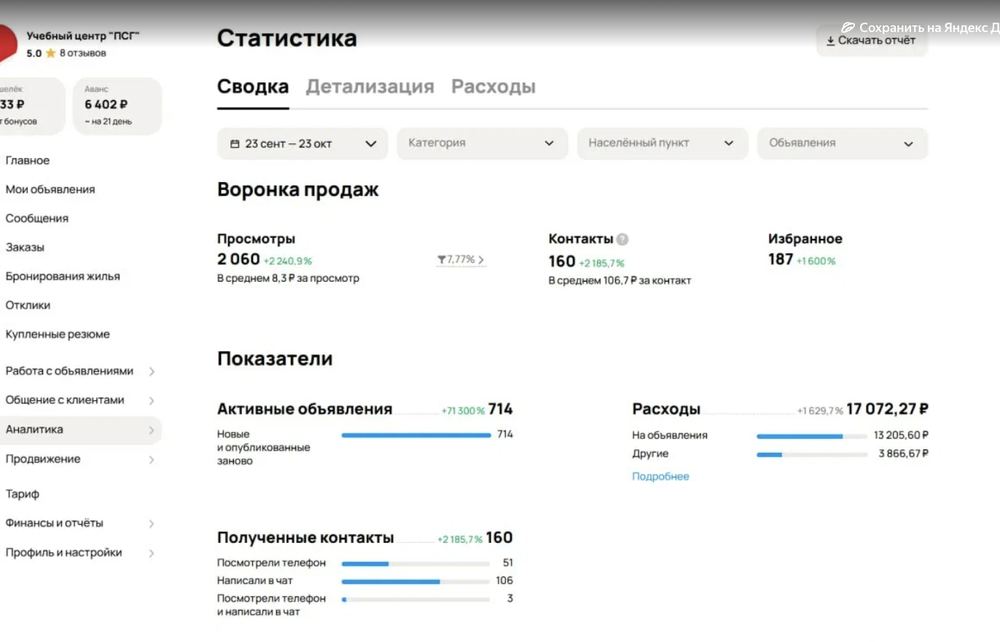Image resolution: width=1000 pixels, height=642 pixels.
Task: Open Бронирования жилья in sidebar
Action: (62, 276)
